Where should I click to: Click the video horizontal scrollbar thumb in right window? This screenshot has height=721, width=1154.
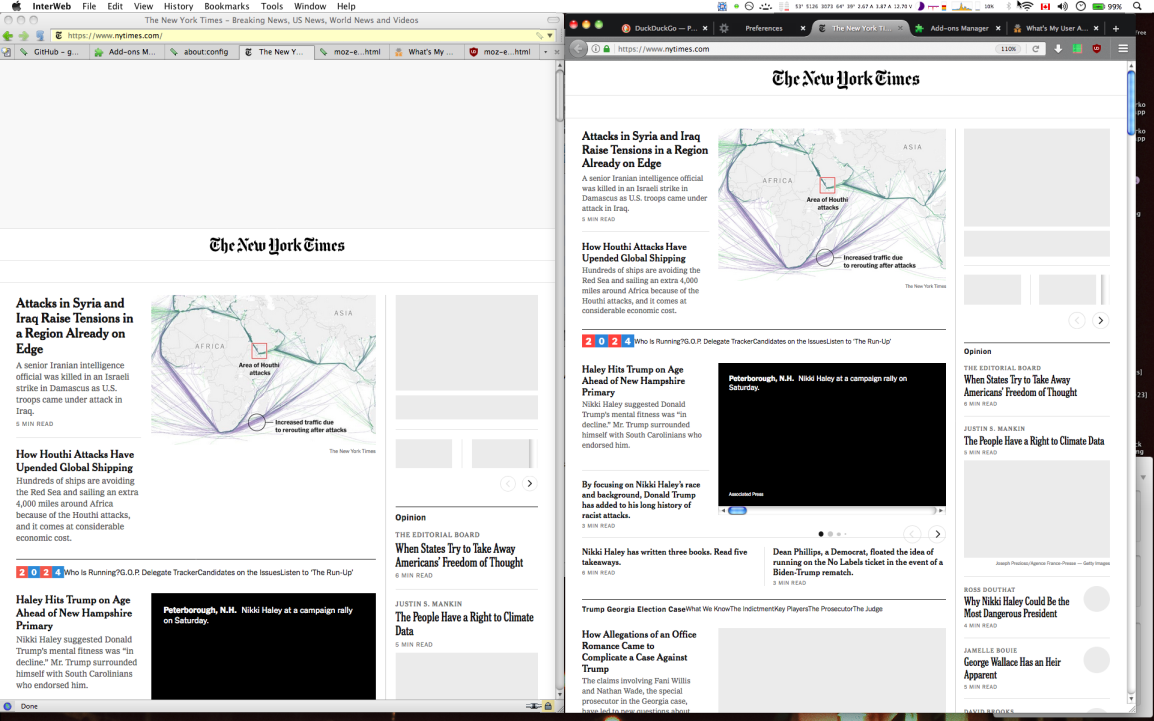(x=737, y=511)
